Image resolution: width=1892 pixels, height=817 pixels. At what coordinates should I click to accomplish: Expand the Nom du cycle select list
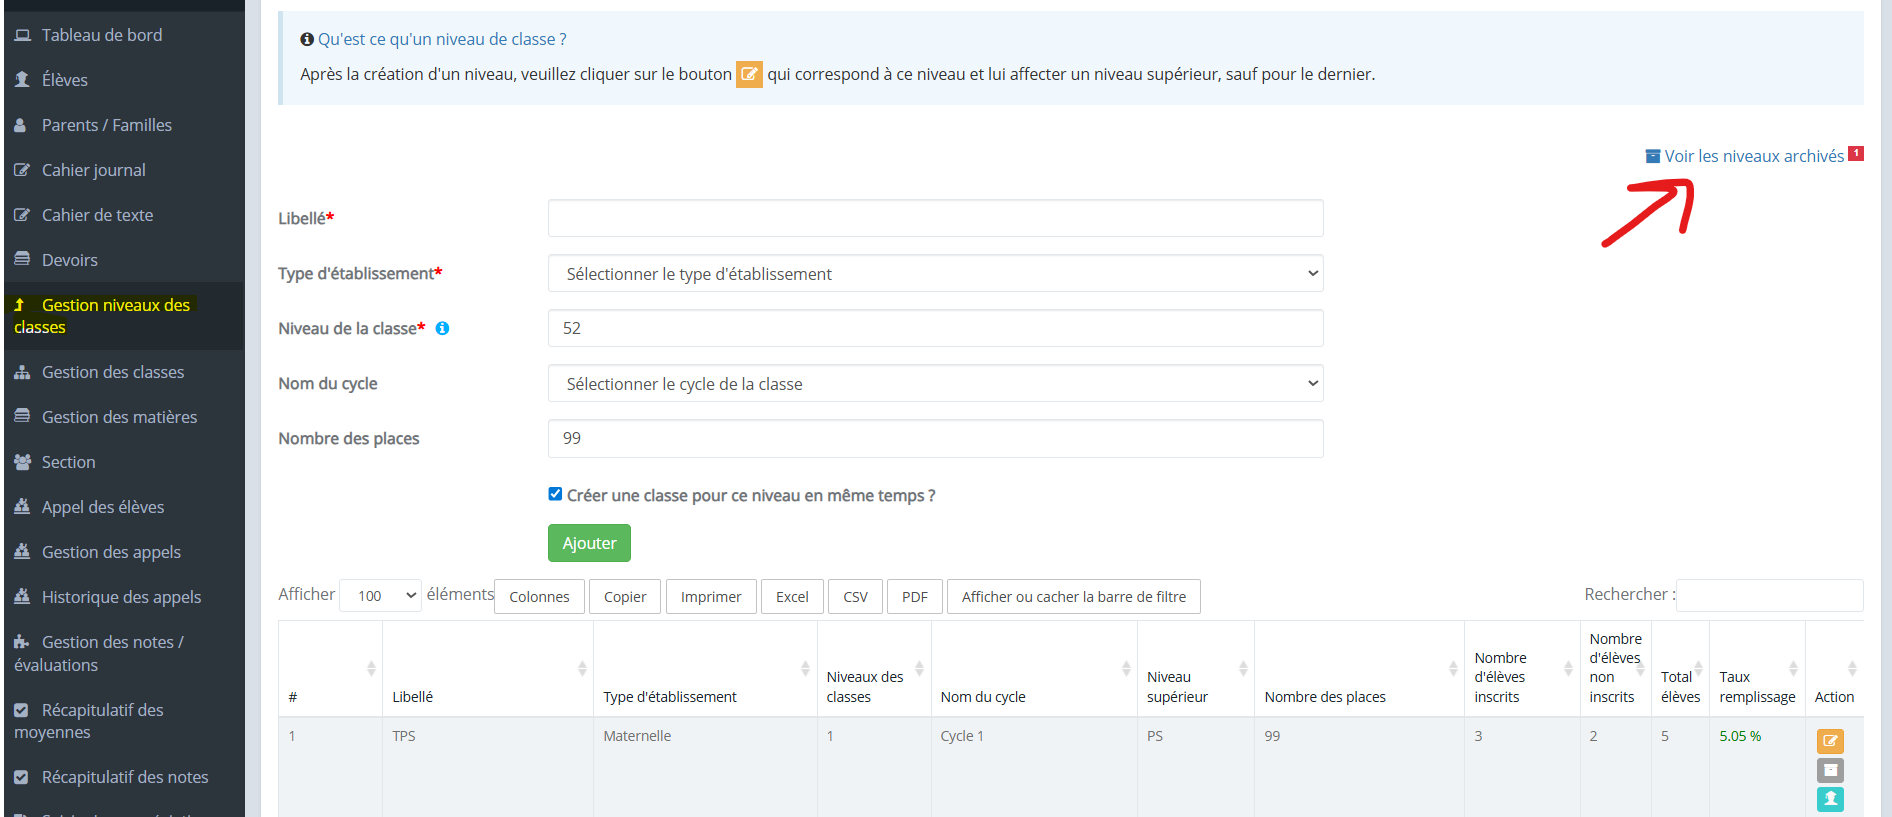point(935,384)
